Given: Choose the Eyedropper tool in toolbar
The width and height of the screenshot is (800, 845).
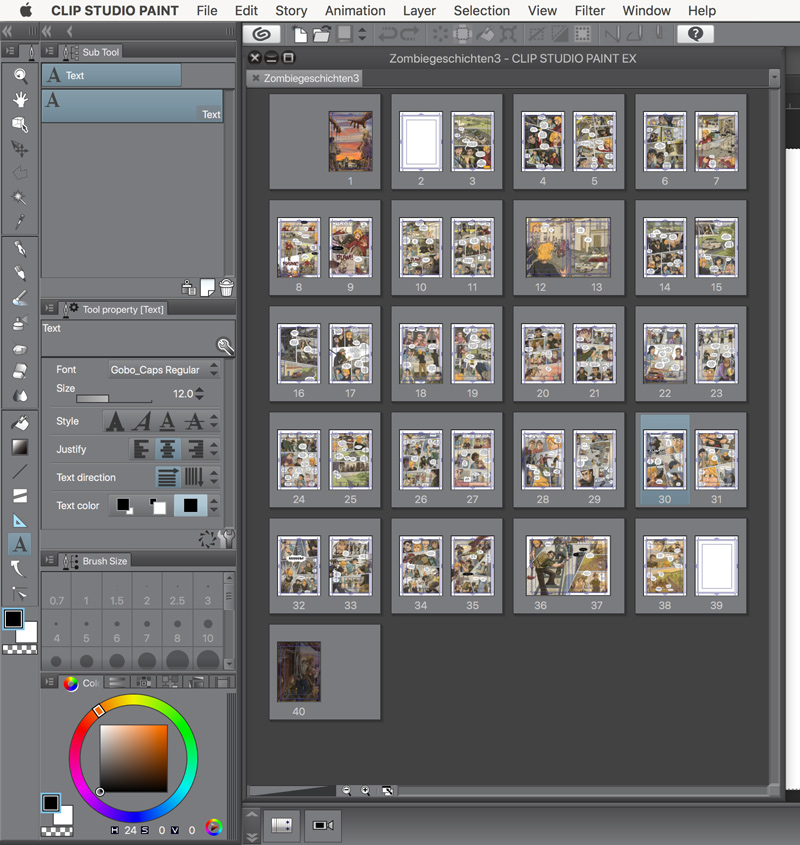Looking at the screenshot, I should [x=19, y=222].
